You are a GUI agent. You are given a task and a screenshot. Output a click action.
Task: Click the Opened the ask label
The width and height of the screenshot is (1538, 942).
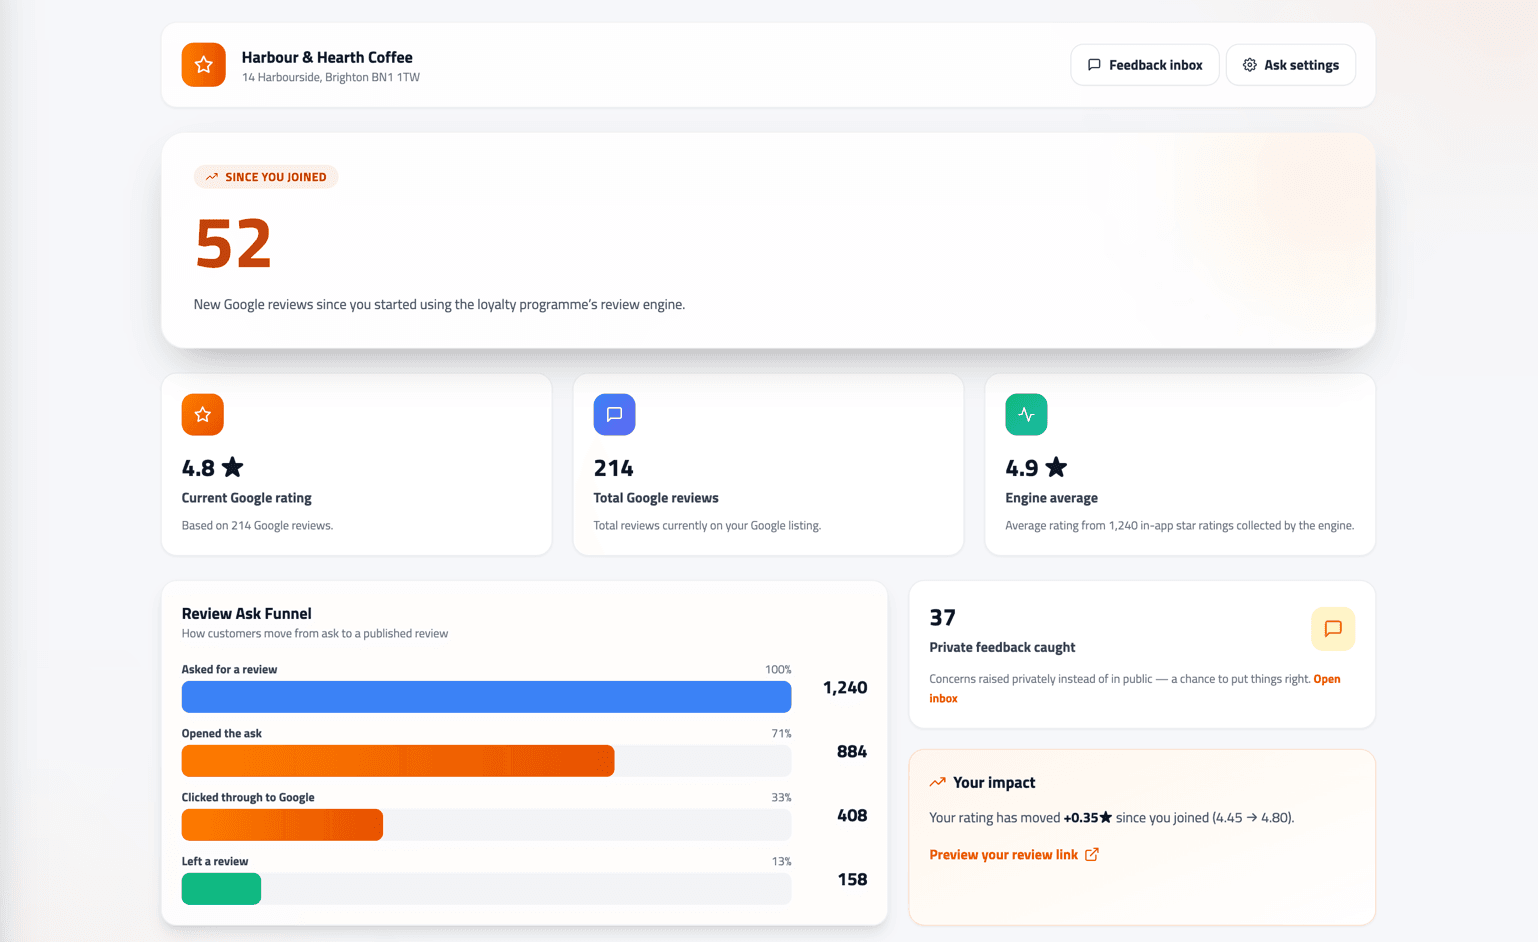[x=222, y=733]
